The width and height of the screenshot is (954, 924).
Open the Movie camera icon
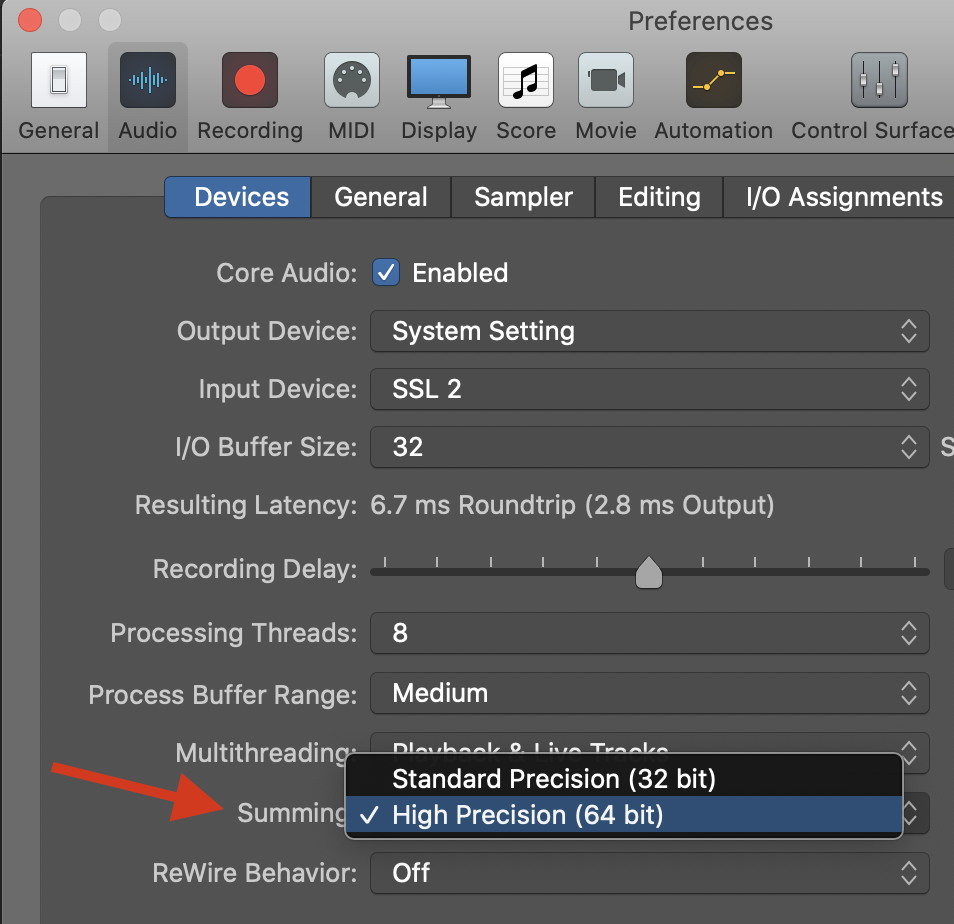pos(605,82)
